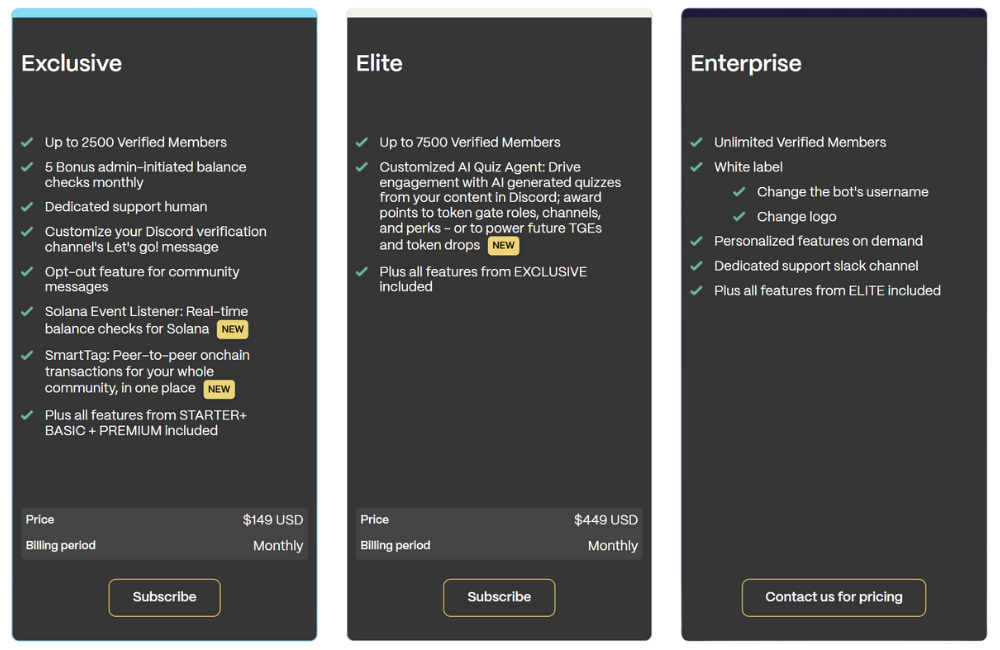Click the checkmark next to Dedicated support human
This screenshot has width=1000, height=650.
pyautogui.click(x=27, y=207)
